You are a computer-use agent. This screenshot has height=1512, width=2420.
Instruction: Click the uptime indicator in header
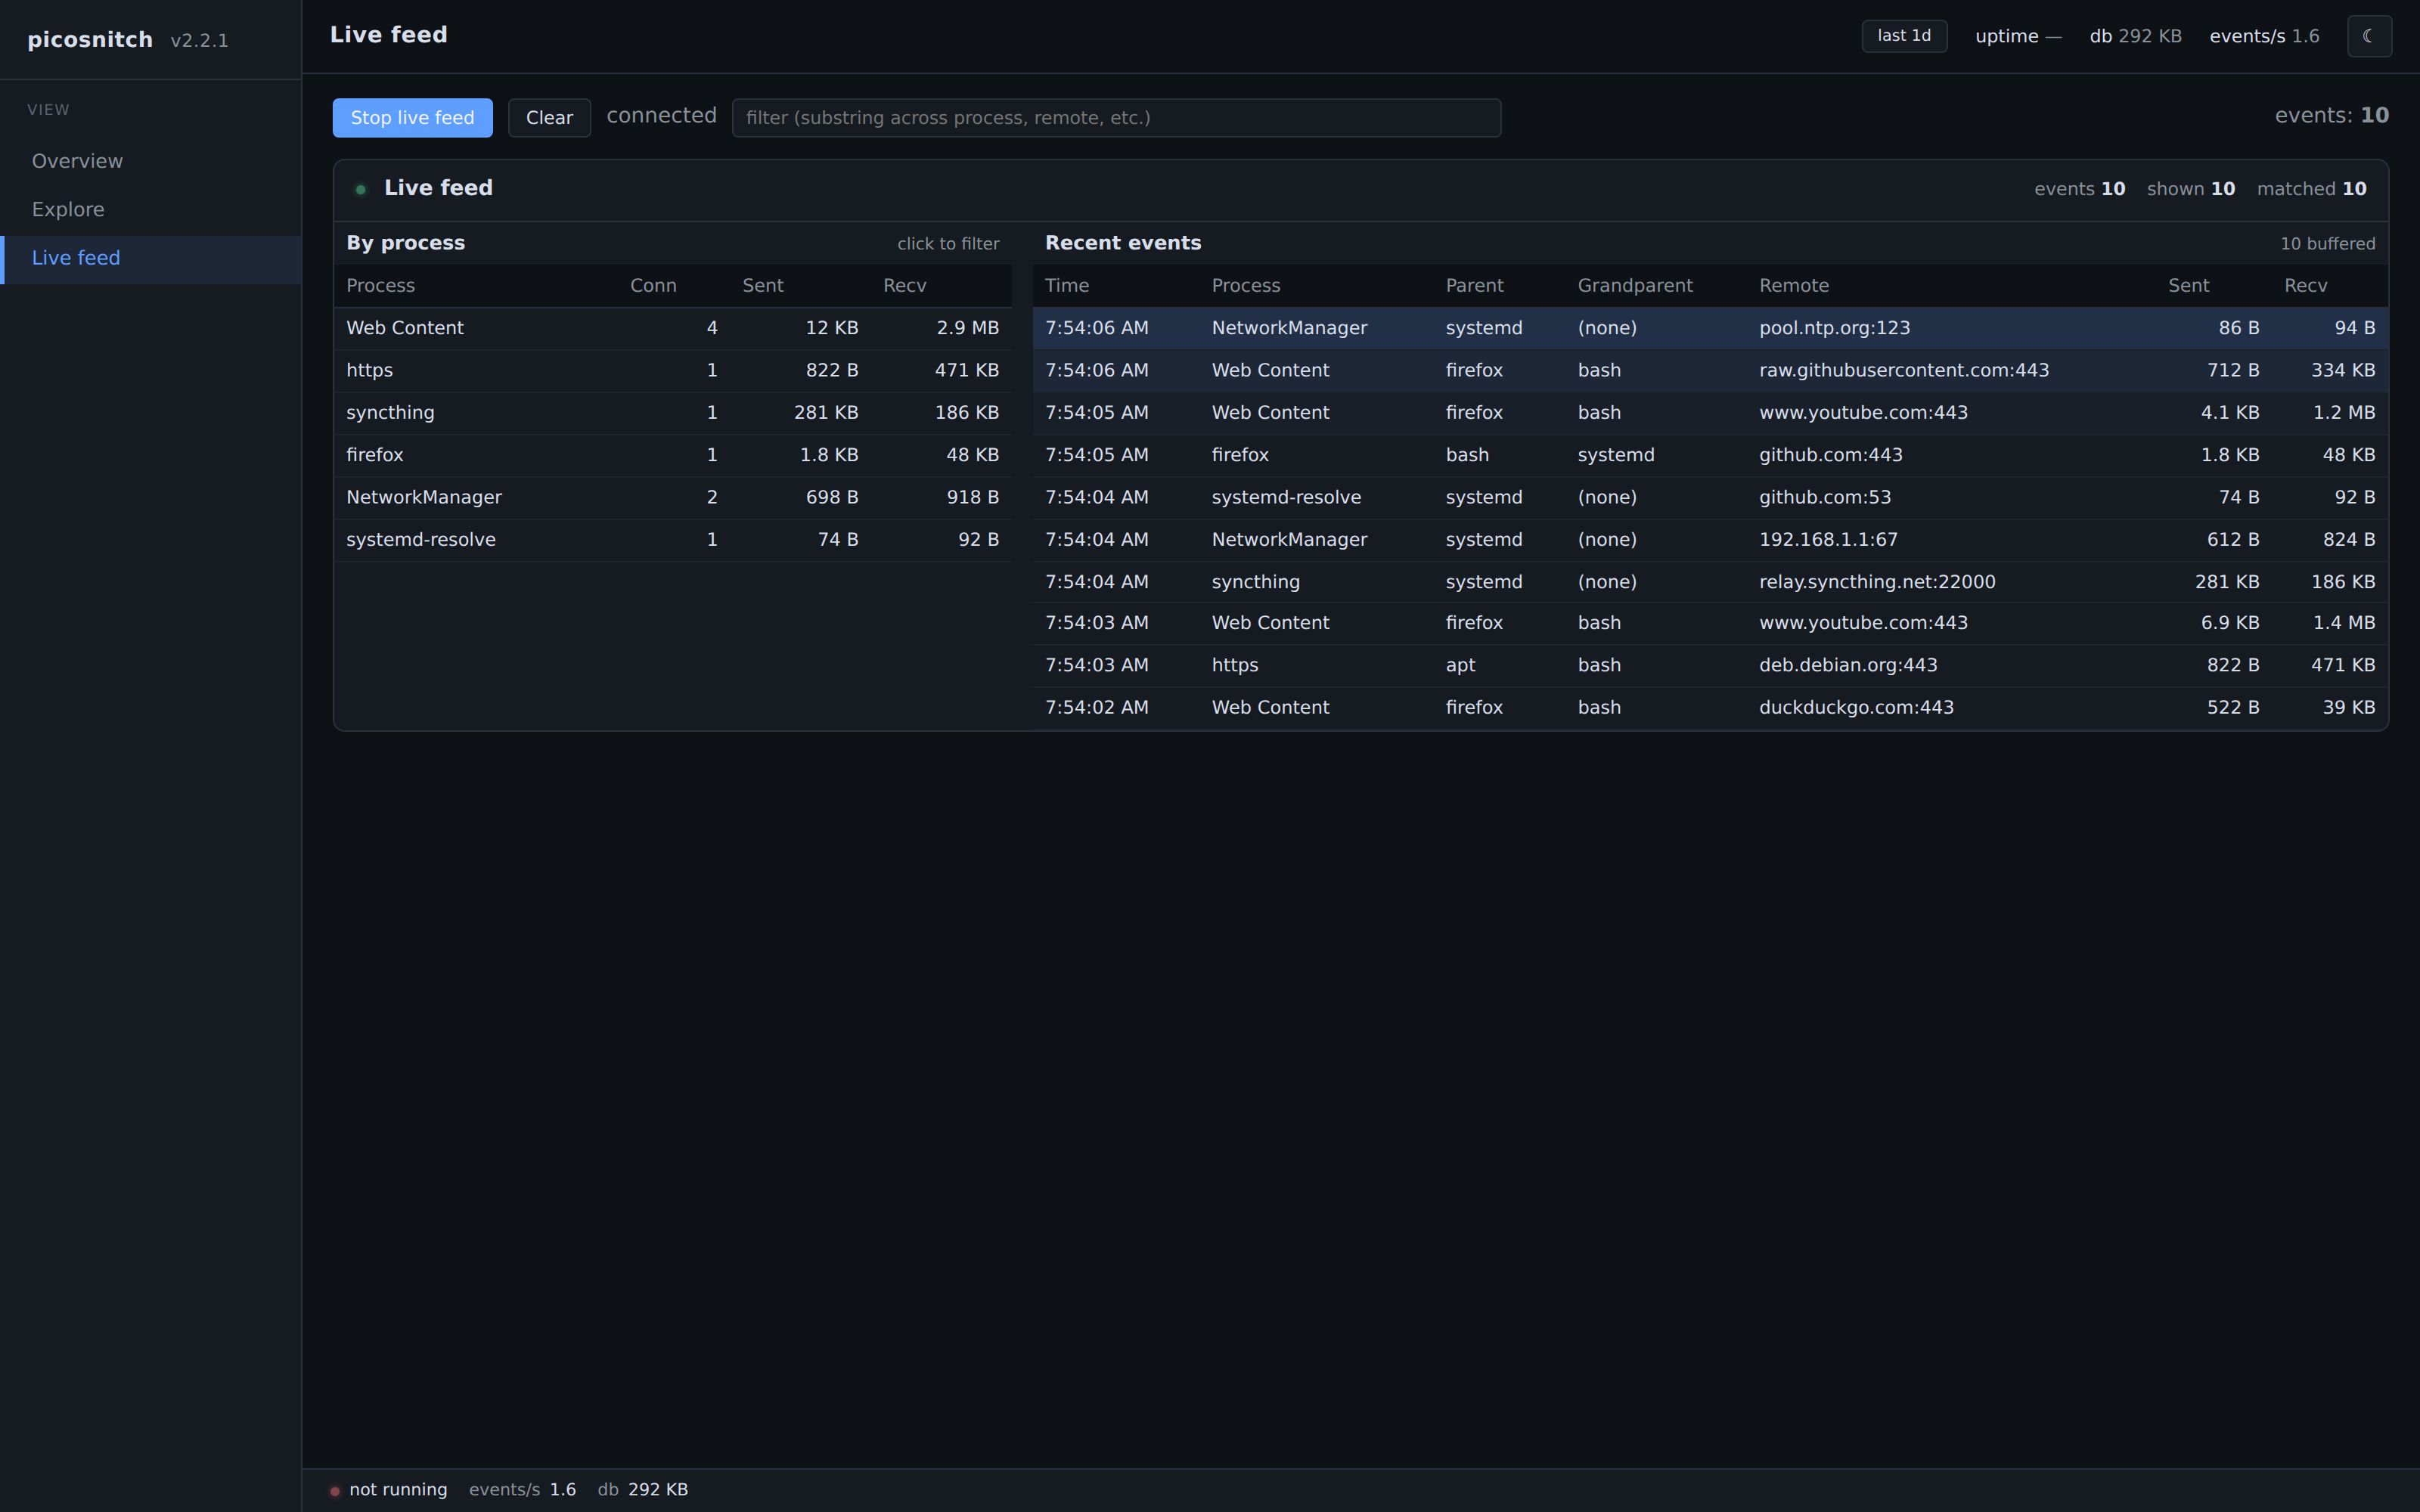[2018, 36]
